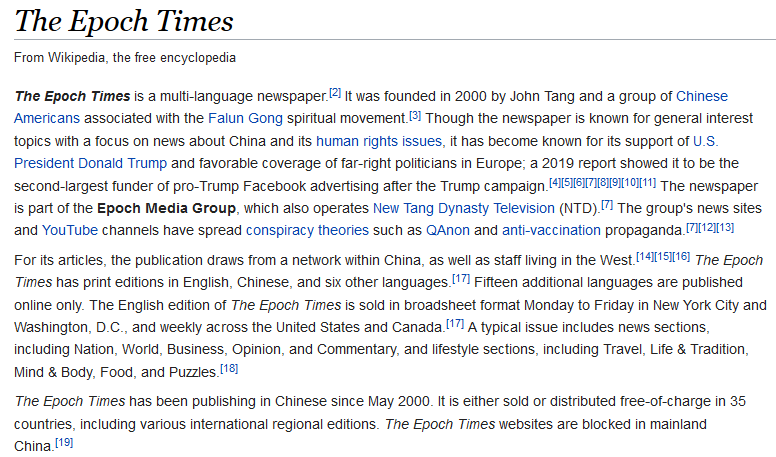Click the text May 2000

(x=398, y=401)
